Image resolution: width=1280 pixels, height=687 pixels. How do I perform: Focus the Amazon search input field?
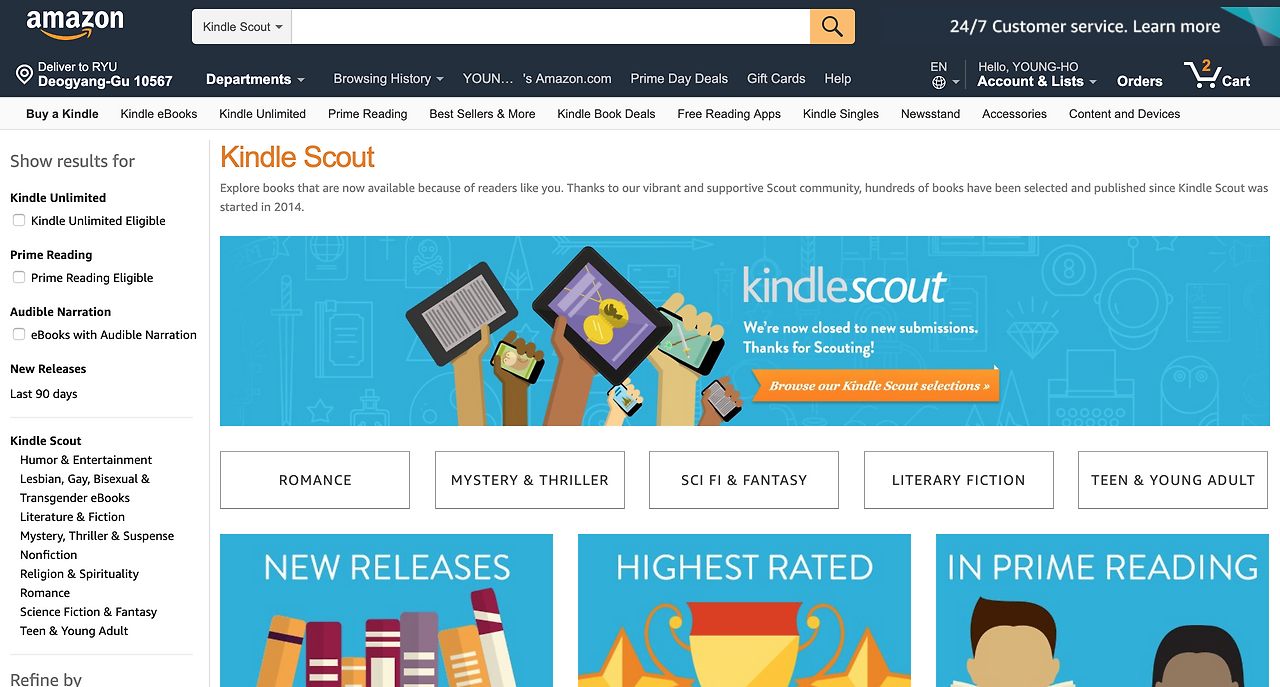pos(551,27)
